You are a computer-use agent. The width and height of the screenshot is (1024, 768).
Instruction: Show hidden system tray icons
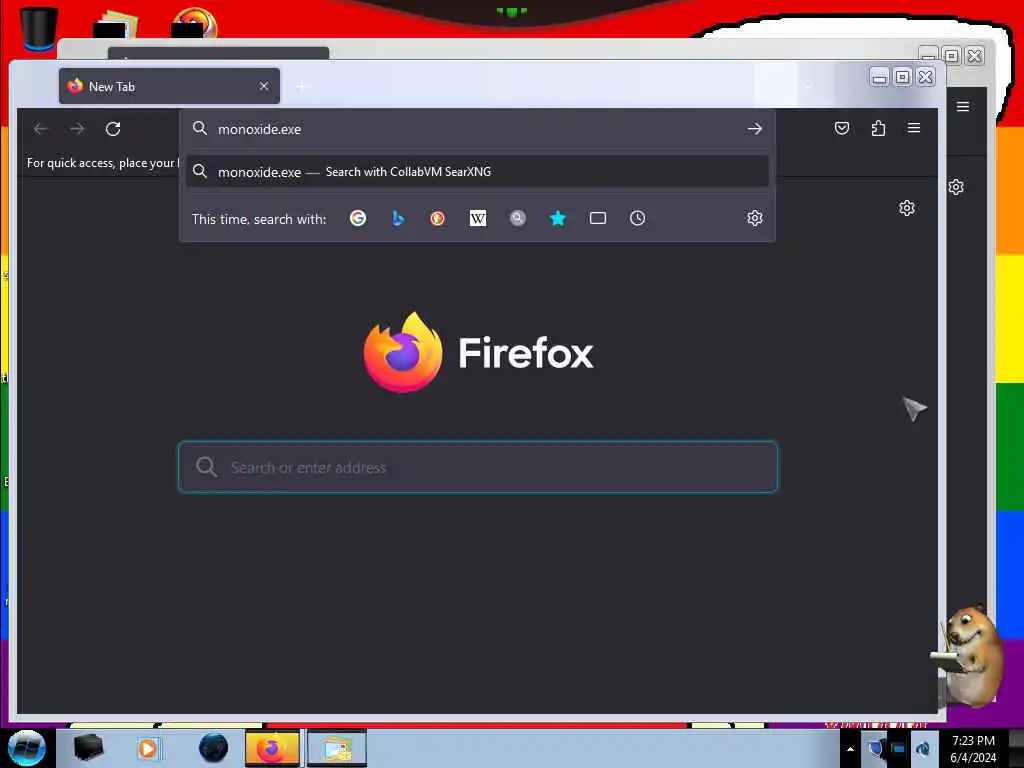(850, 749)
